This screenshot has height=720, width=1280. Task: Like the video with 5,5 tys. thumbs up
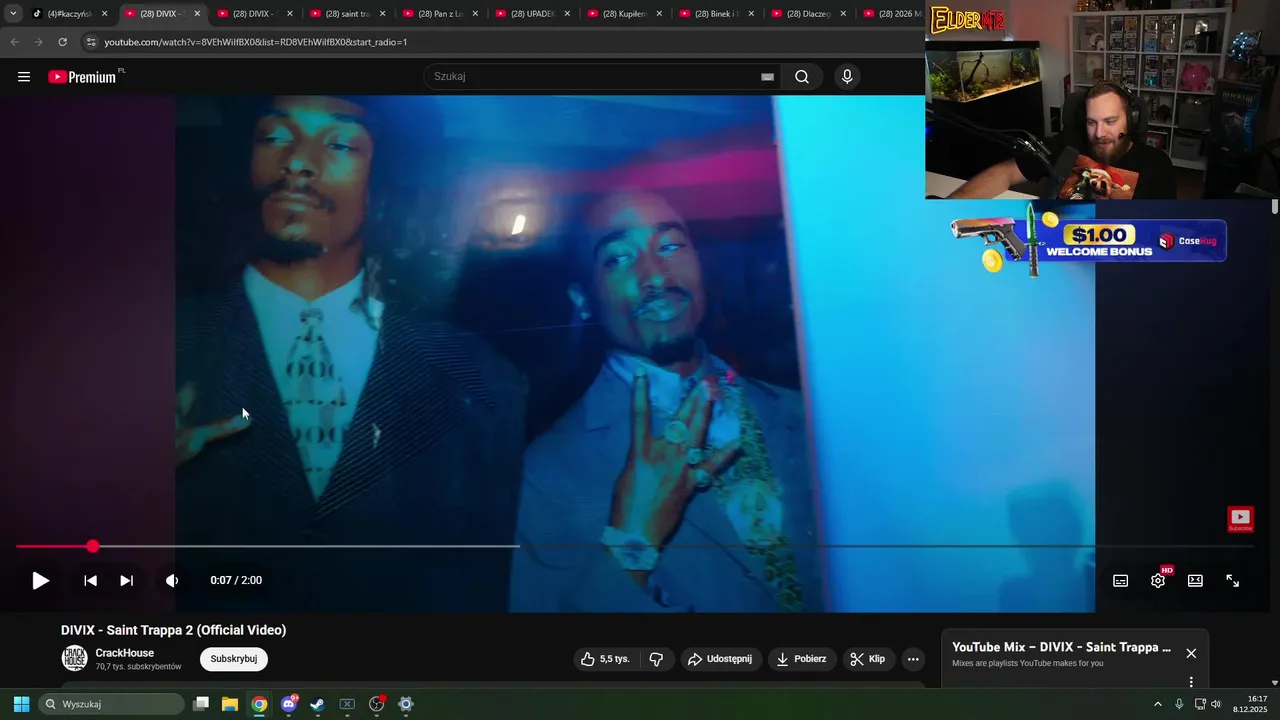(x=605, y=659)
